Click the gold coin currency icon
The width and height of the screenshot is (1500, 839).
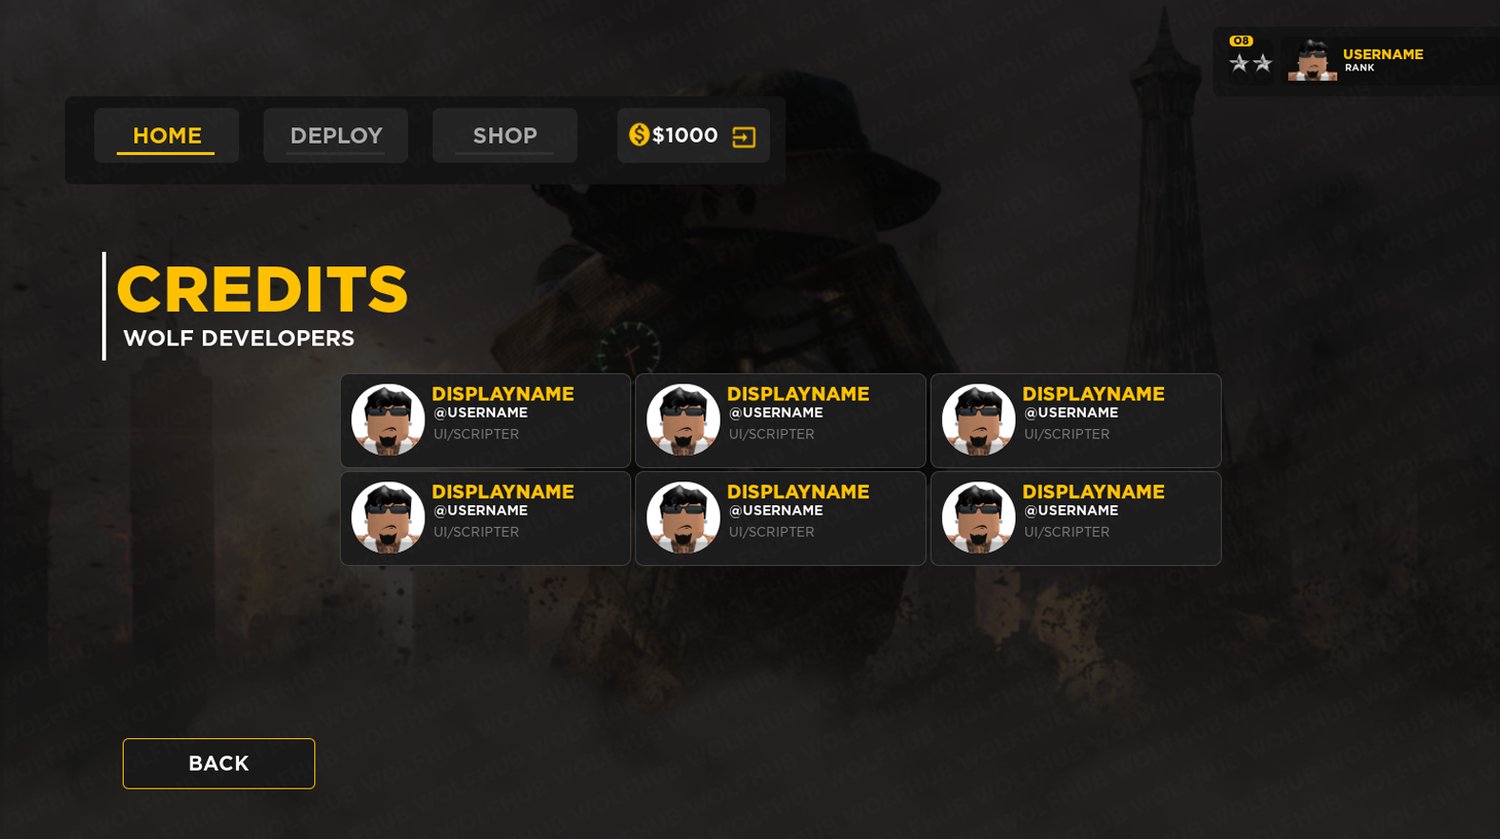tap(639, 134)
